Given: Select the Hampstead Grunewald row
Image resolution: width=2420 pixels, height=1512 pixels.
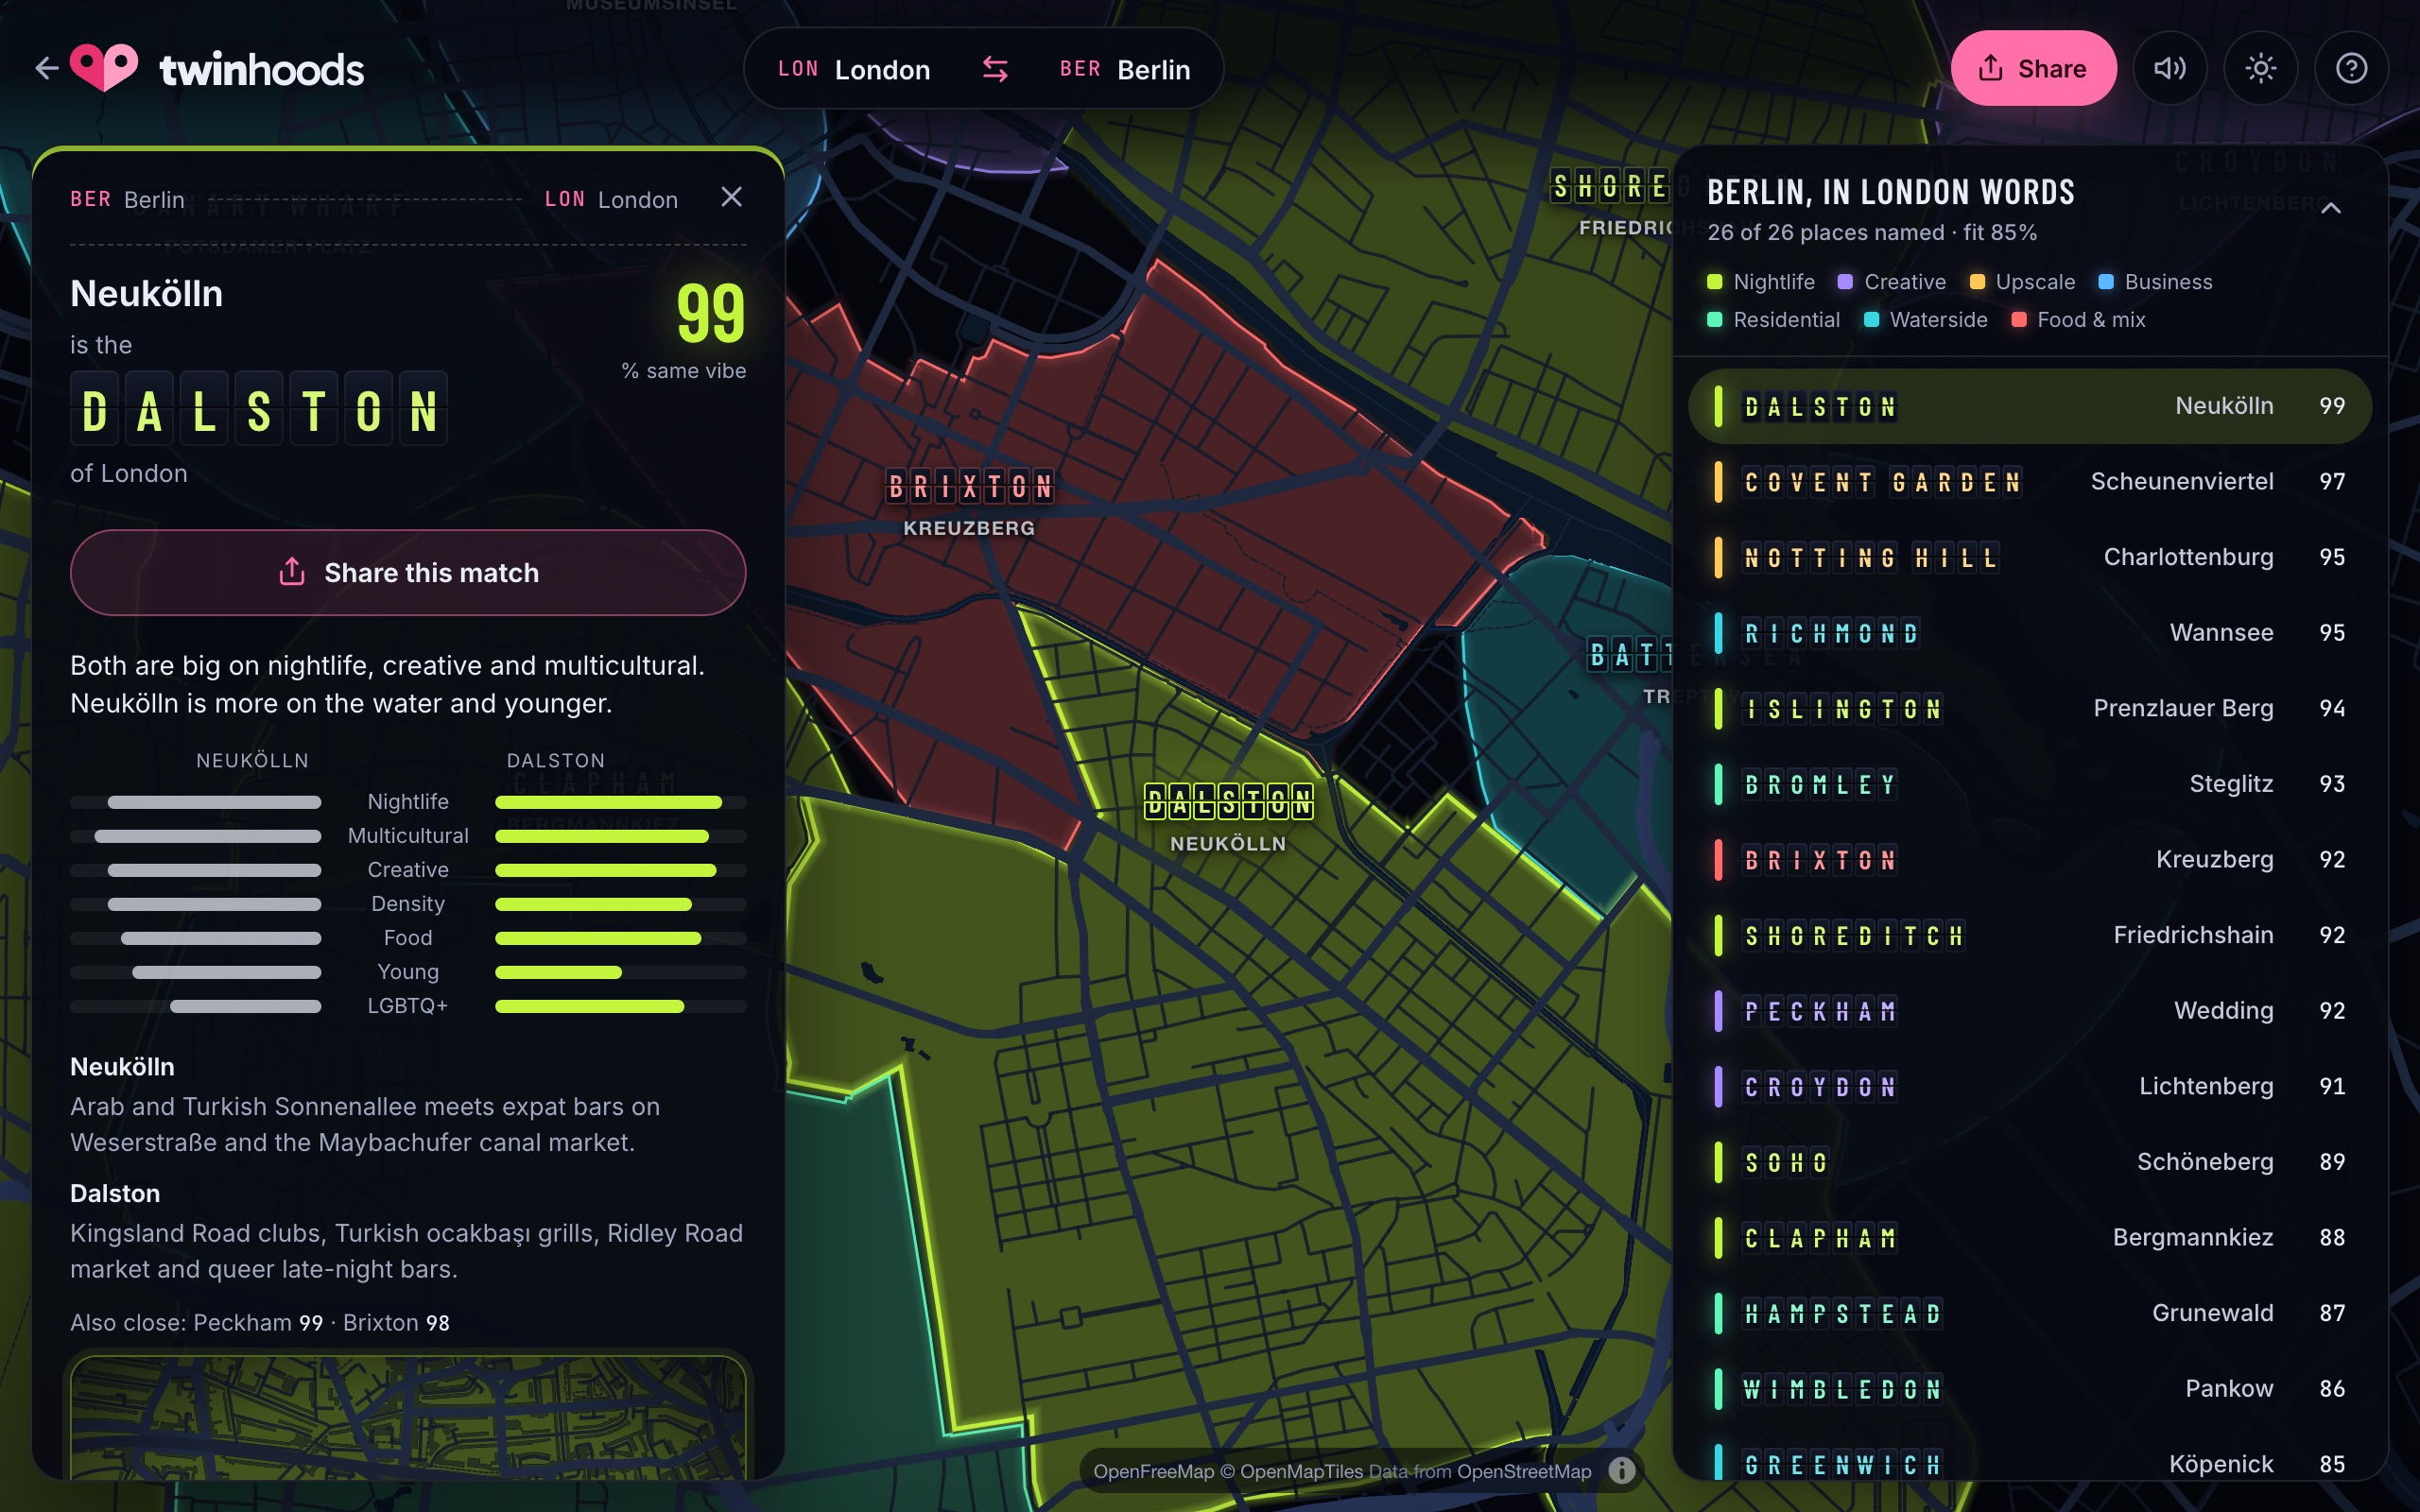Looking at the screenshot, I should 2029,1313.
